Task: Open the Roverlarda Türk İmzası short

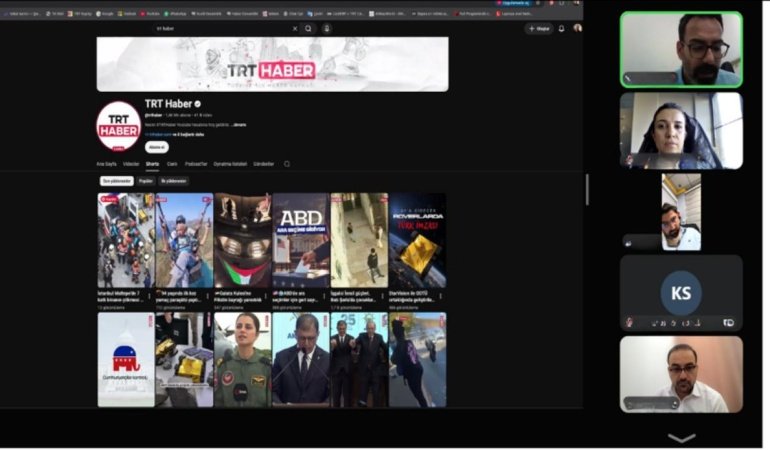Action: point(417,240)
